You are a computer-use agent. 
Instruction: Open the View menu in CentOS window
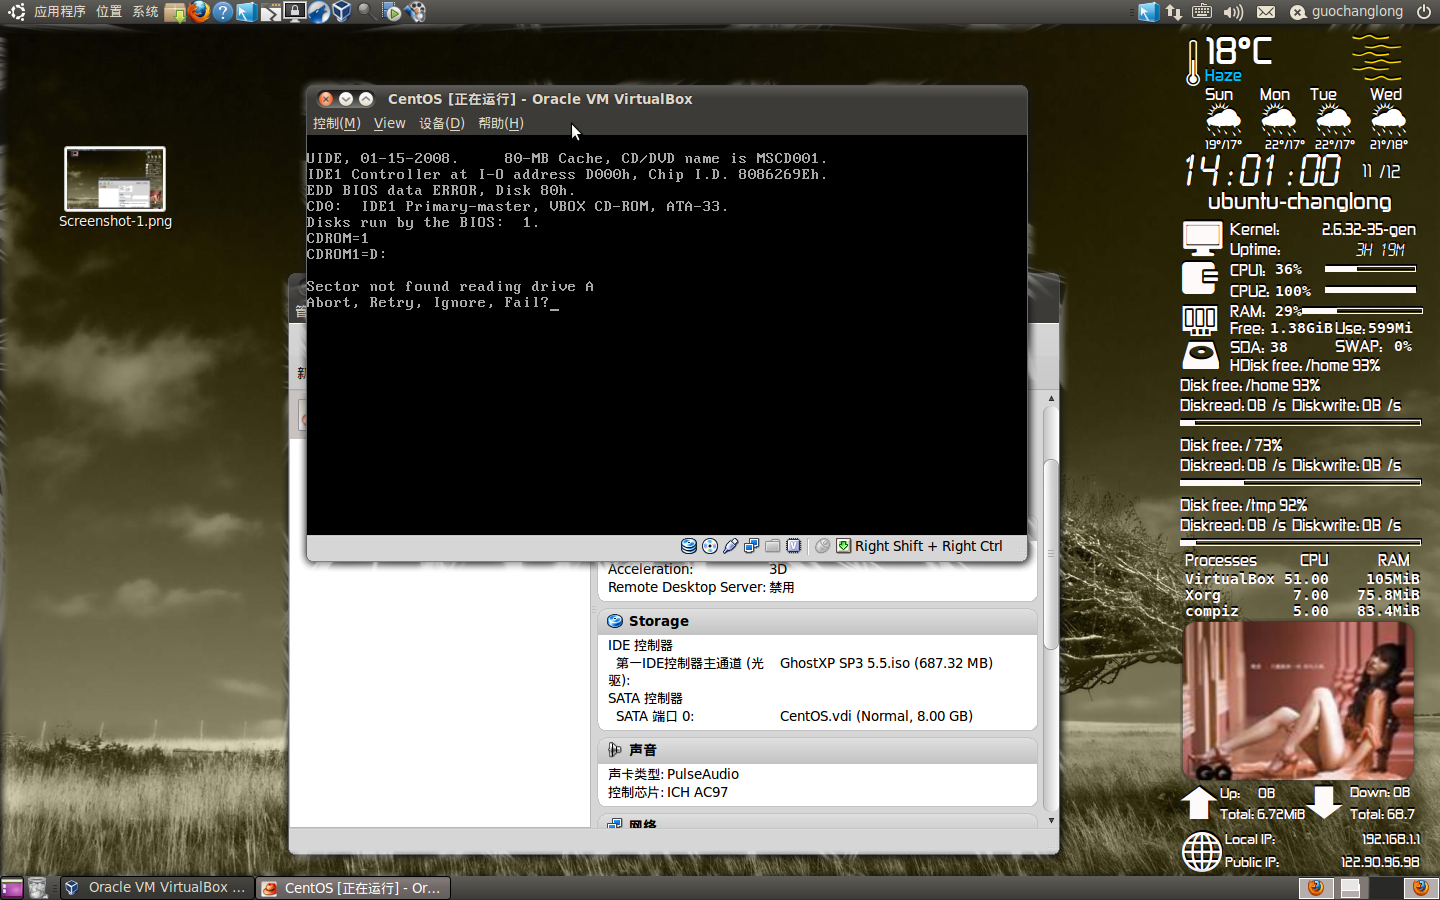pos(389,123)
